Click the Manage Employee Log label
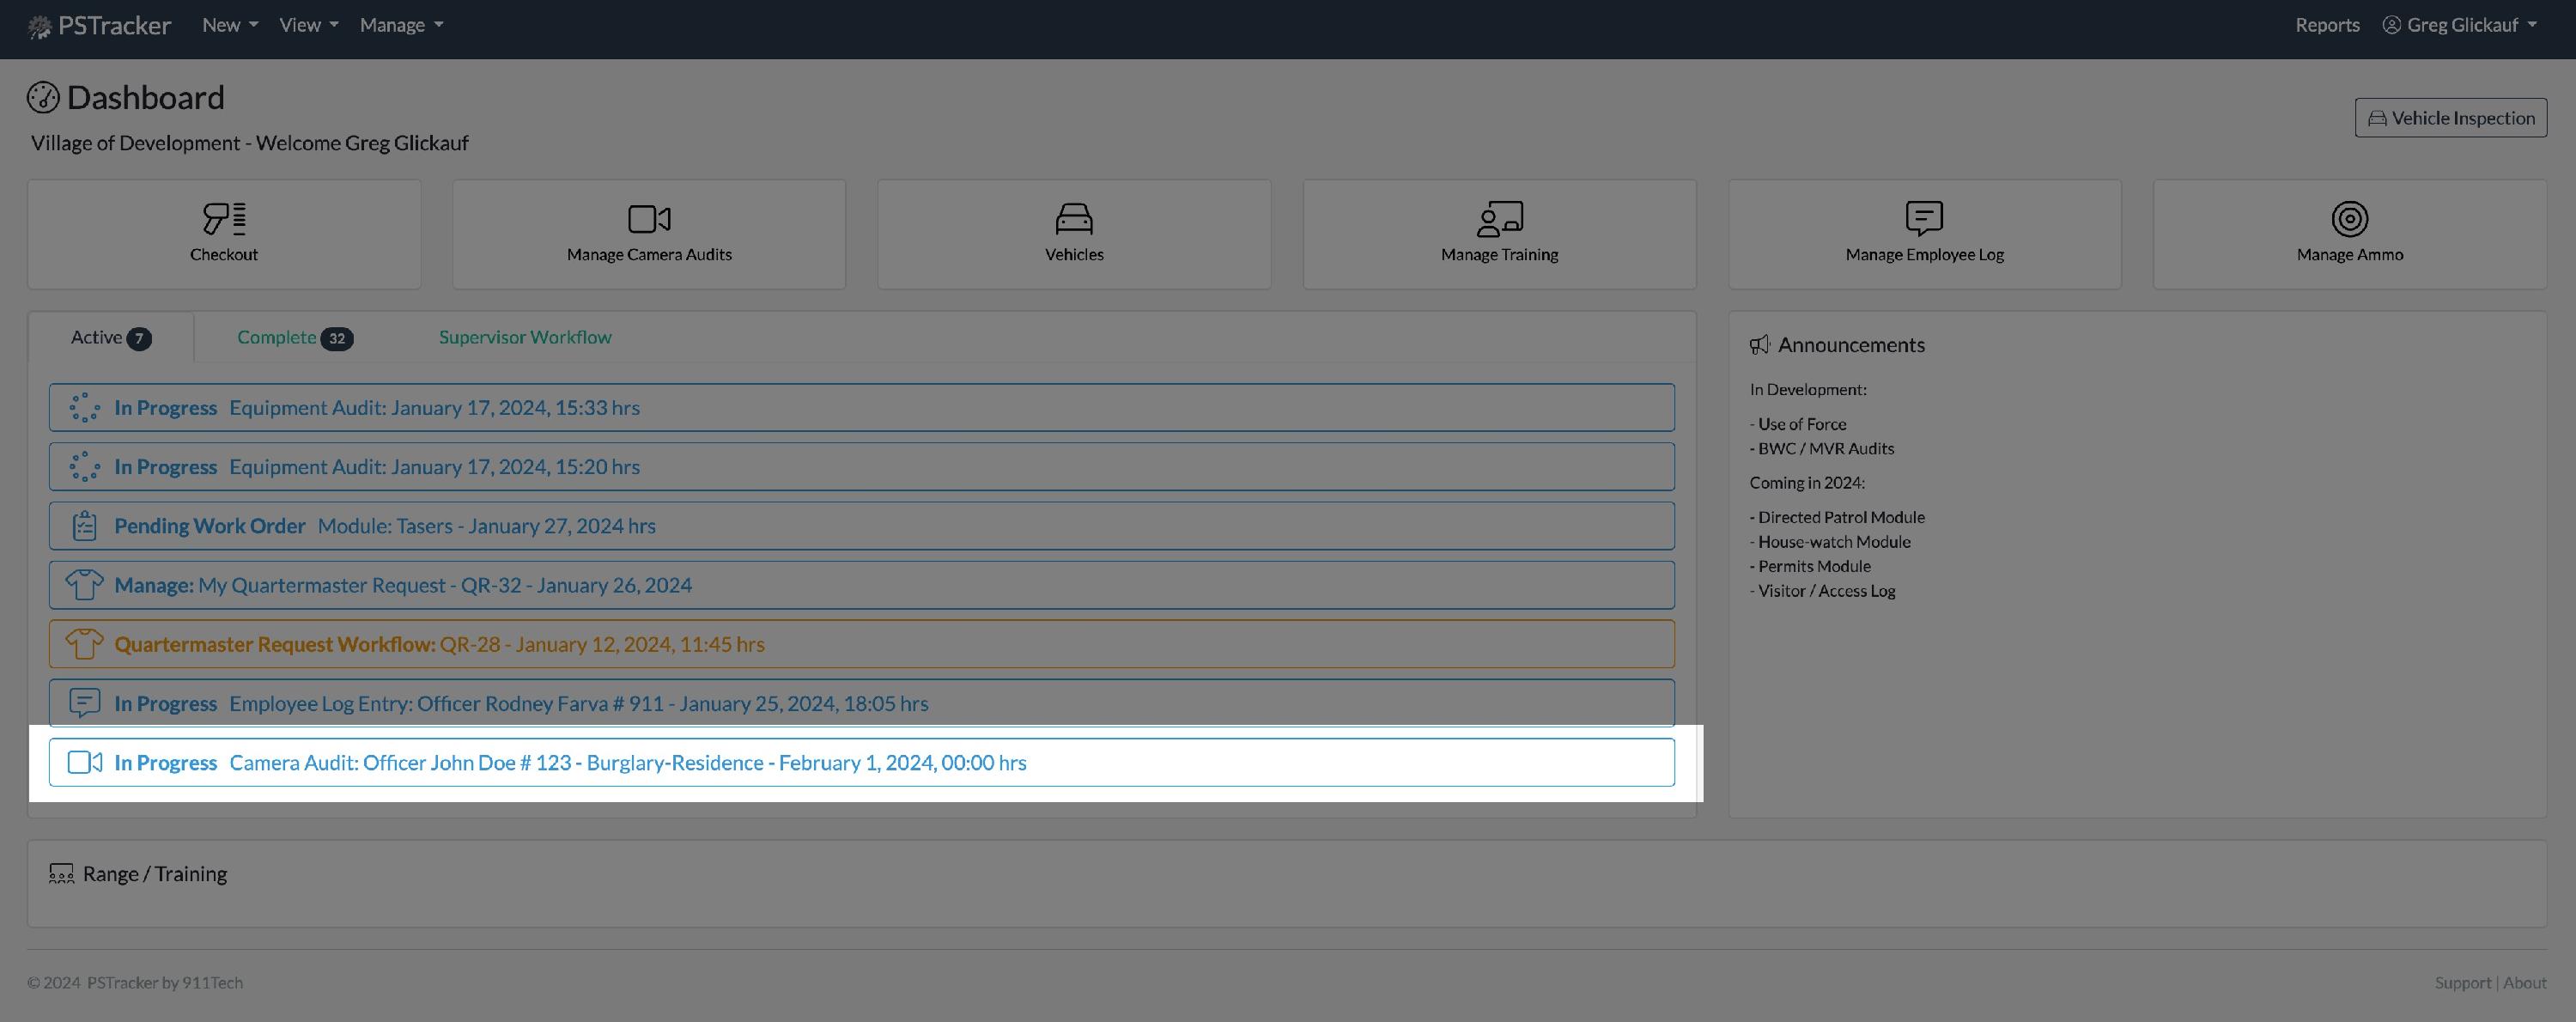This screenshot has height=1022, width=2576. pyautogui.click(x=1924, y=254)
